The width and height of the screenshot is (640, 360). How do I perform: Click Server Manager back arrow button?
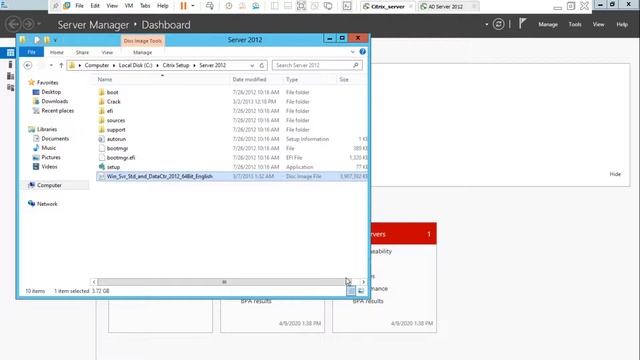coord(13,24)
